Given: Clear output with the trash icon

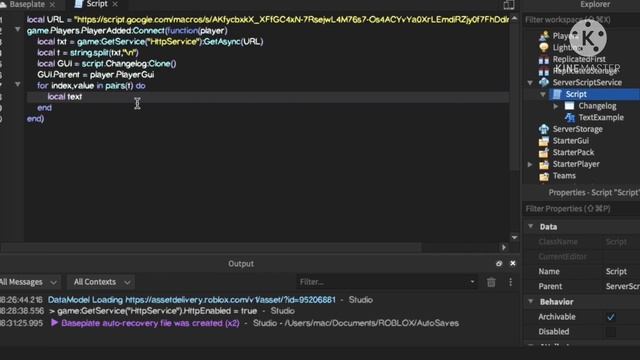Looking at the screenshot, I should pyautogui.click(x=491, y=282).
